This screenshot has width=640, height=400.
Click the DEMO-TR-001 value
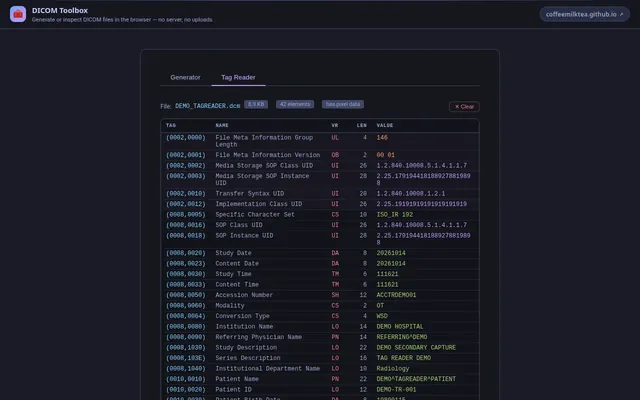pyautogui.click(x=396, y=390)
